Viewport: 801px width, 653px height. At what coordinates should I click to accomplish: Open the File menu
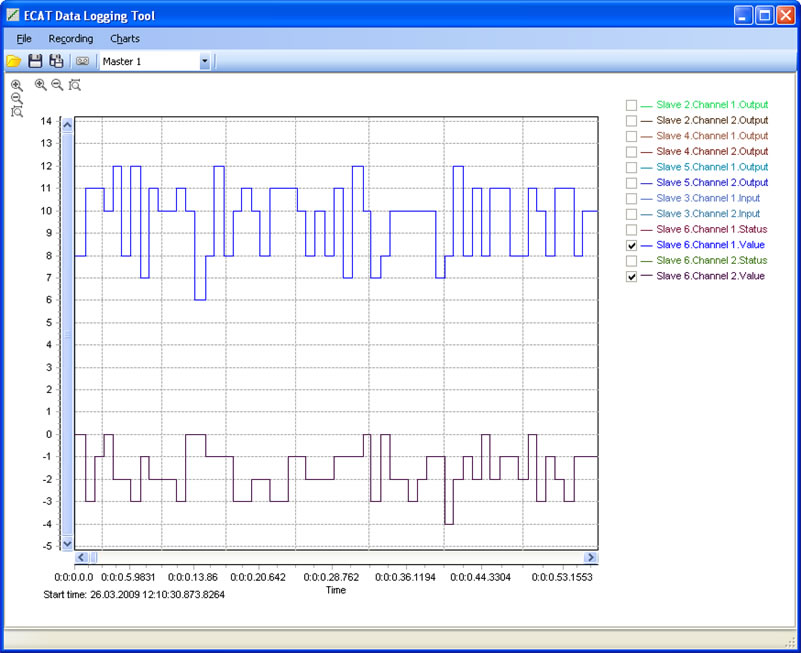pos(24,38)
